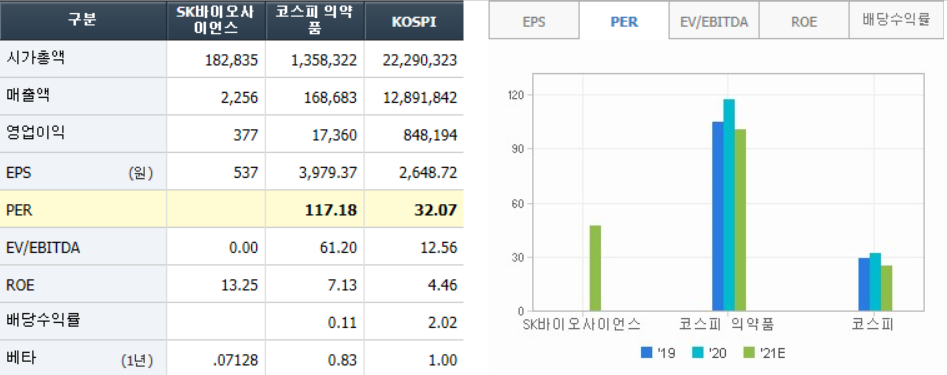Select the 시가총액 row label
The height and width of the screenshot is (375, 947).
(x=35, y=58)
